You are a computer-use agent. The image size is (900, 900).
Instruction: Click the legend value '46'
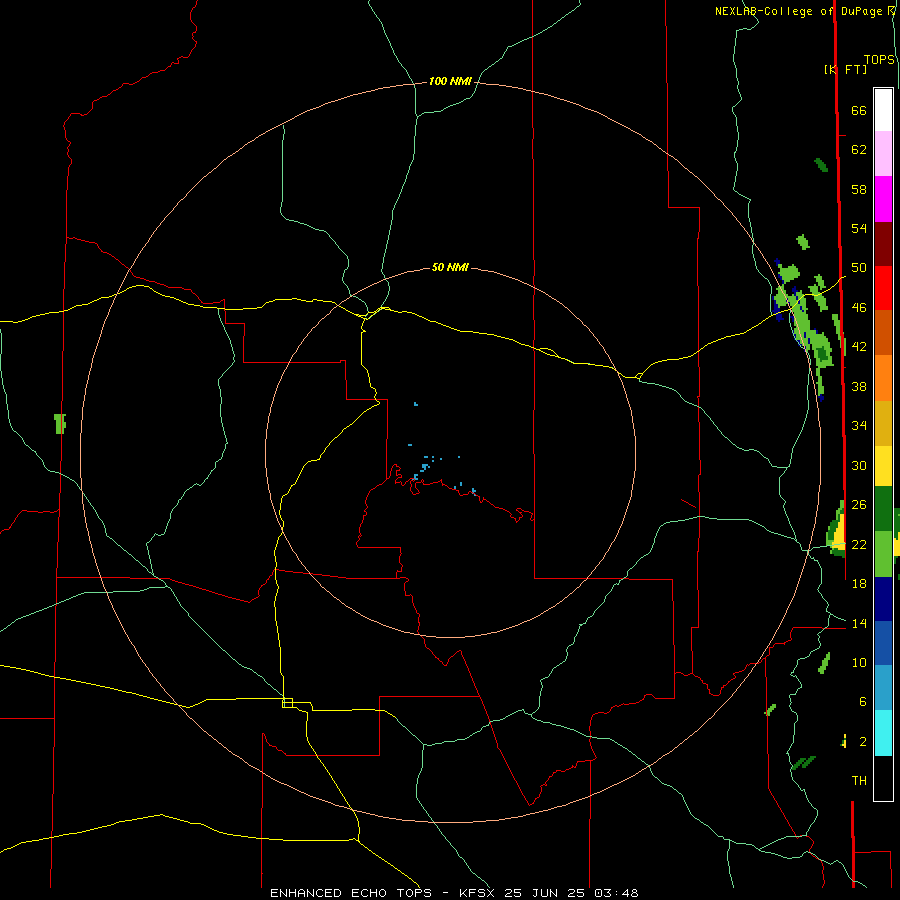(859, 308)
